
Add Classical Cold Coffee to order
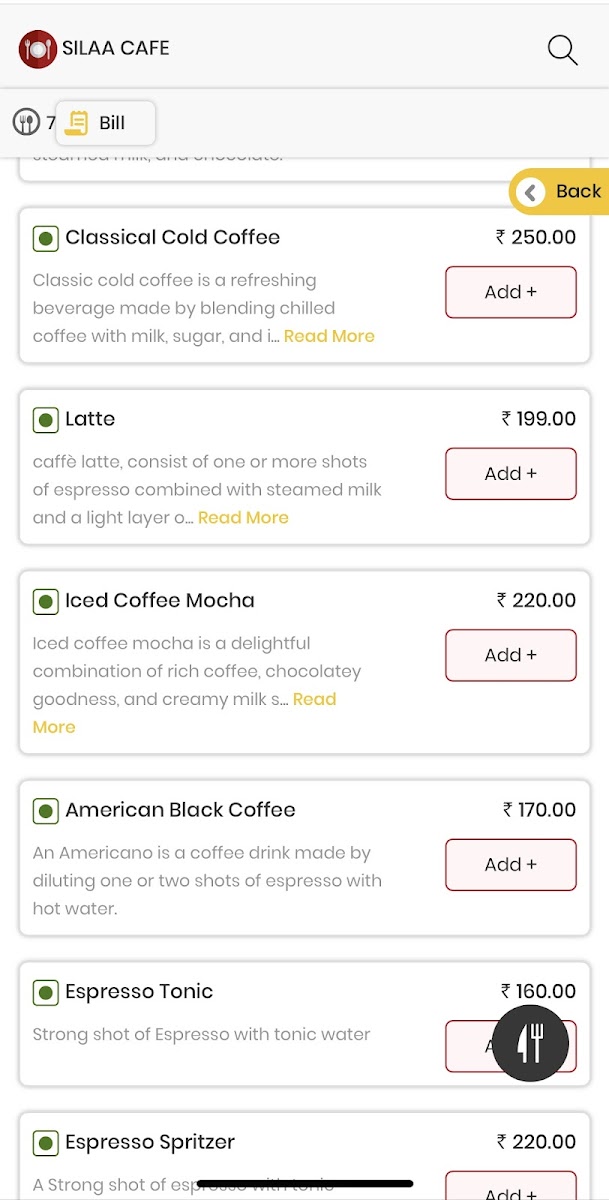(510, 293)
